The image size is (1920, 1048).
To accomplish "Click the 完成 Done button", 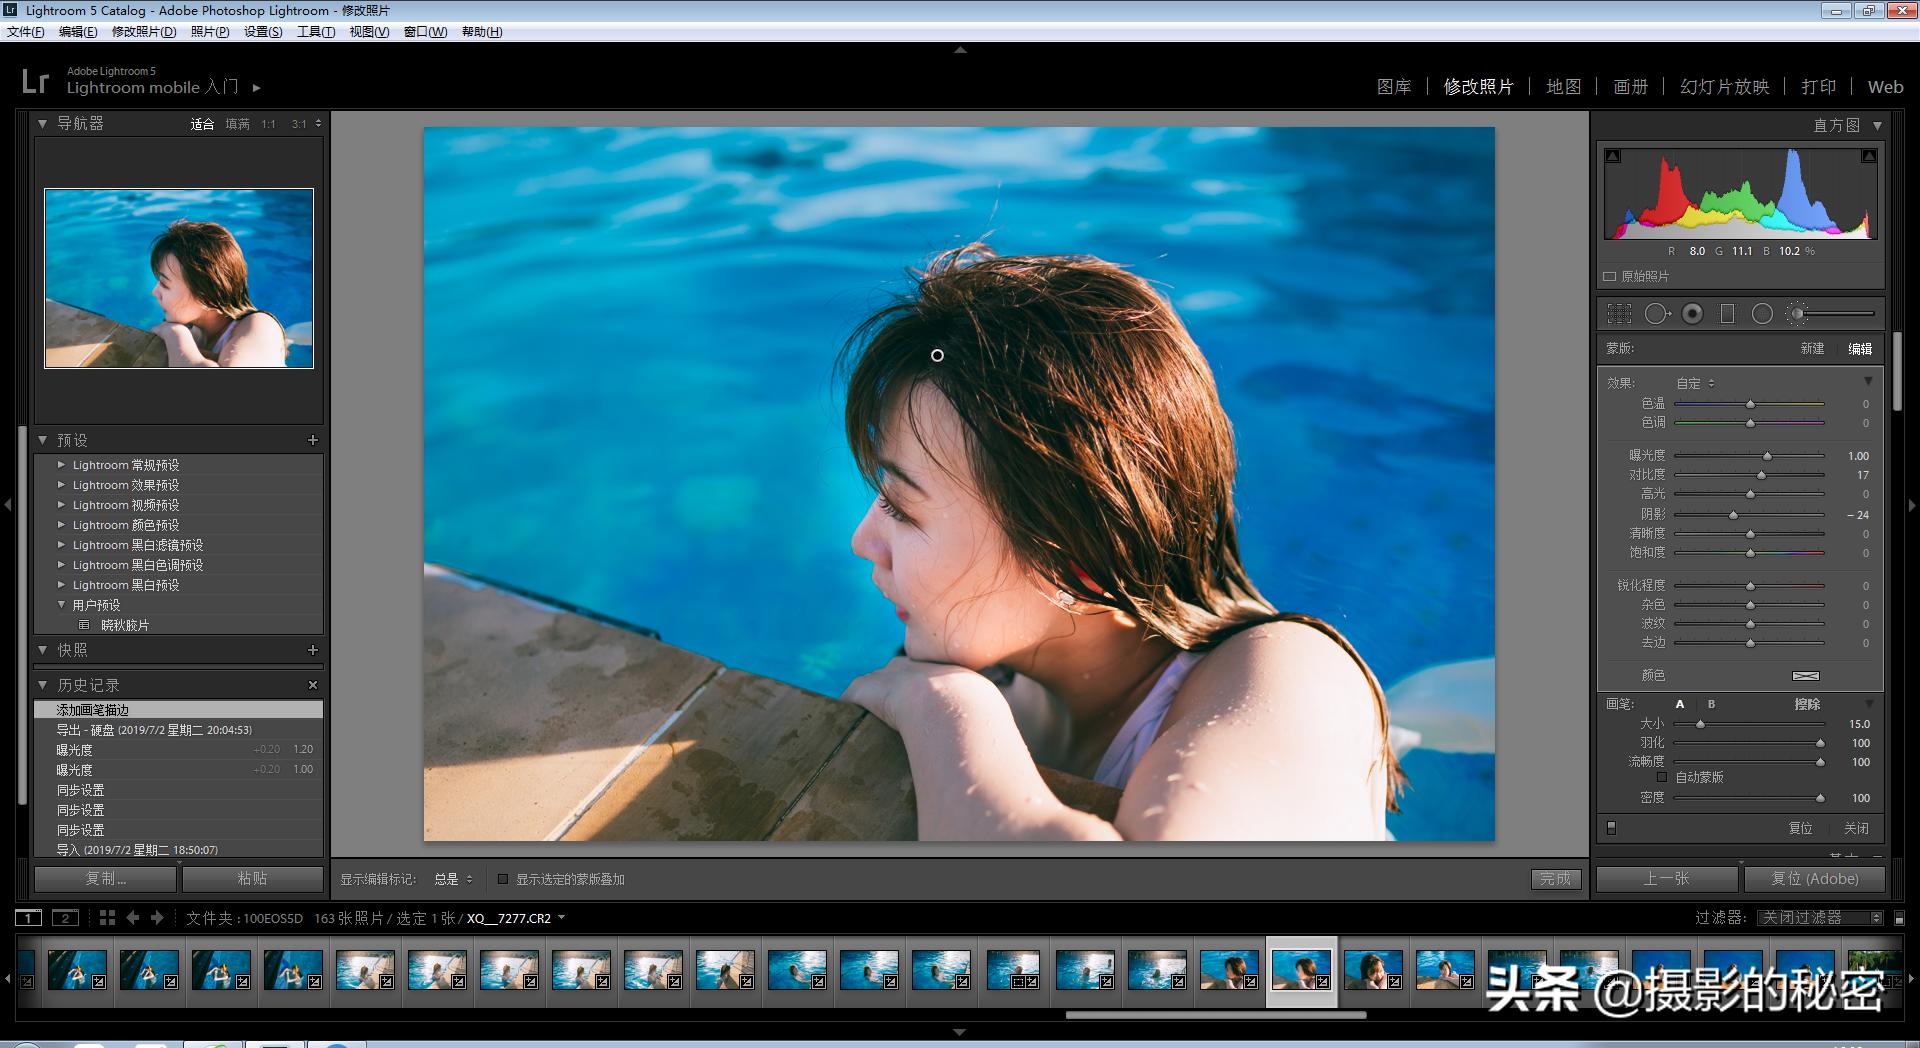I will 1555,879.
